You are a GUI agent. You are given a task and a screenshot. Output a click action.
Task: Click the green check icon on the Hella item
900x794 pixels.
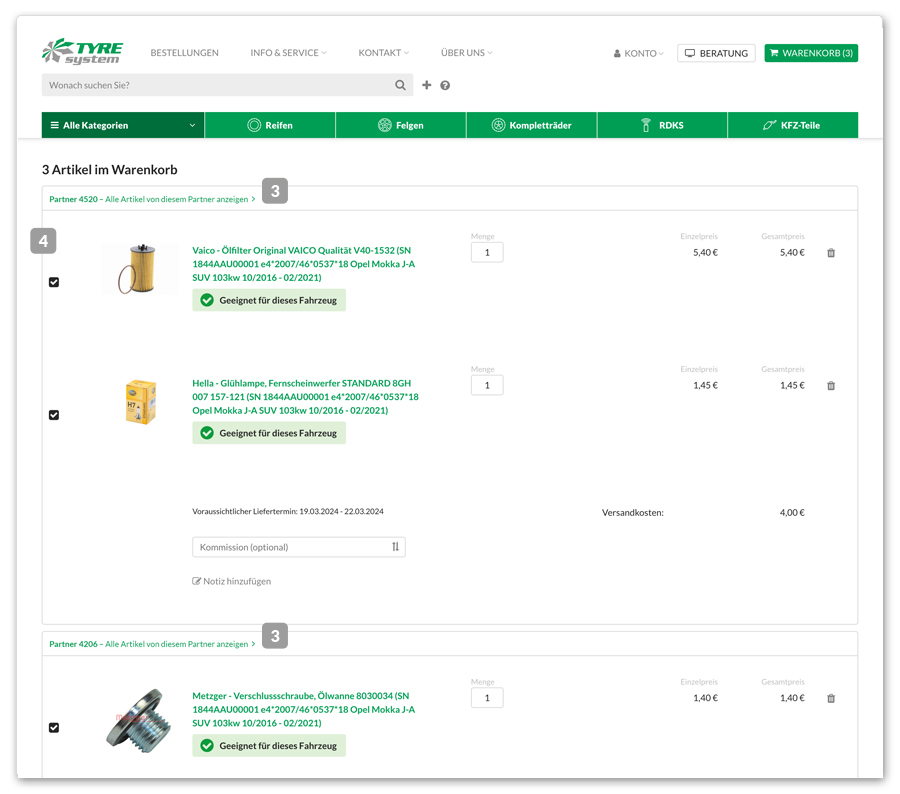point(207,433)
